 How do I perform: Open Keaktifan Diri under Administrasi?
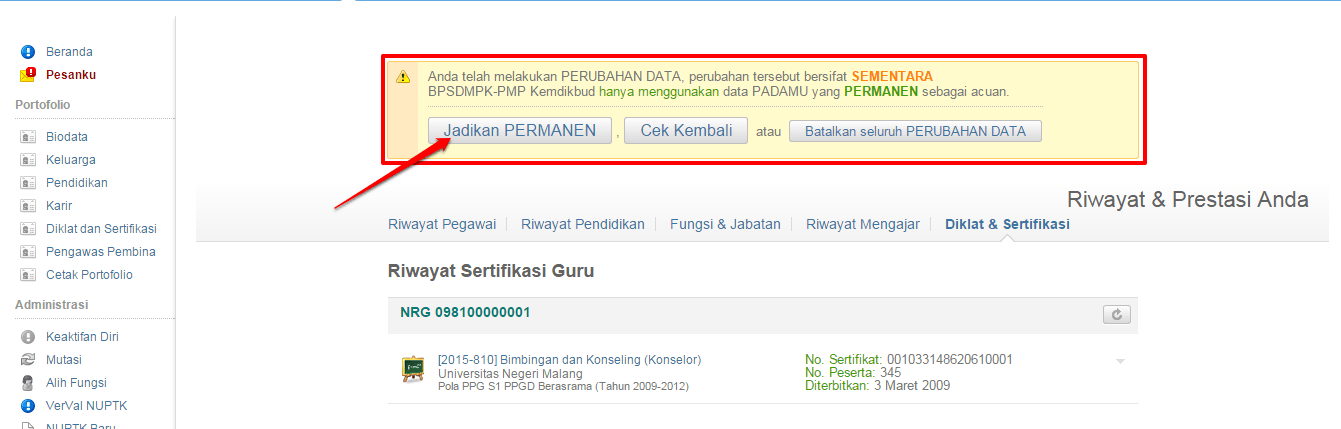(x=82, y=337)
